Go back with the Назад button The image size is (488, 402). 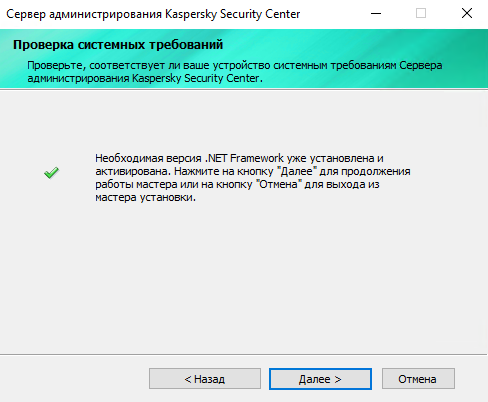tap(205, 379)
